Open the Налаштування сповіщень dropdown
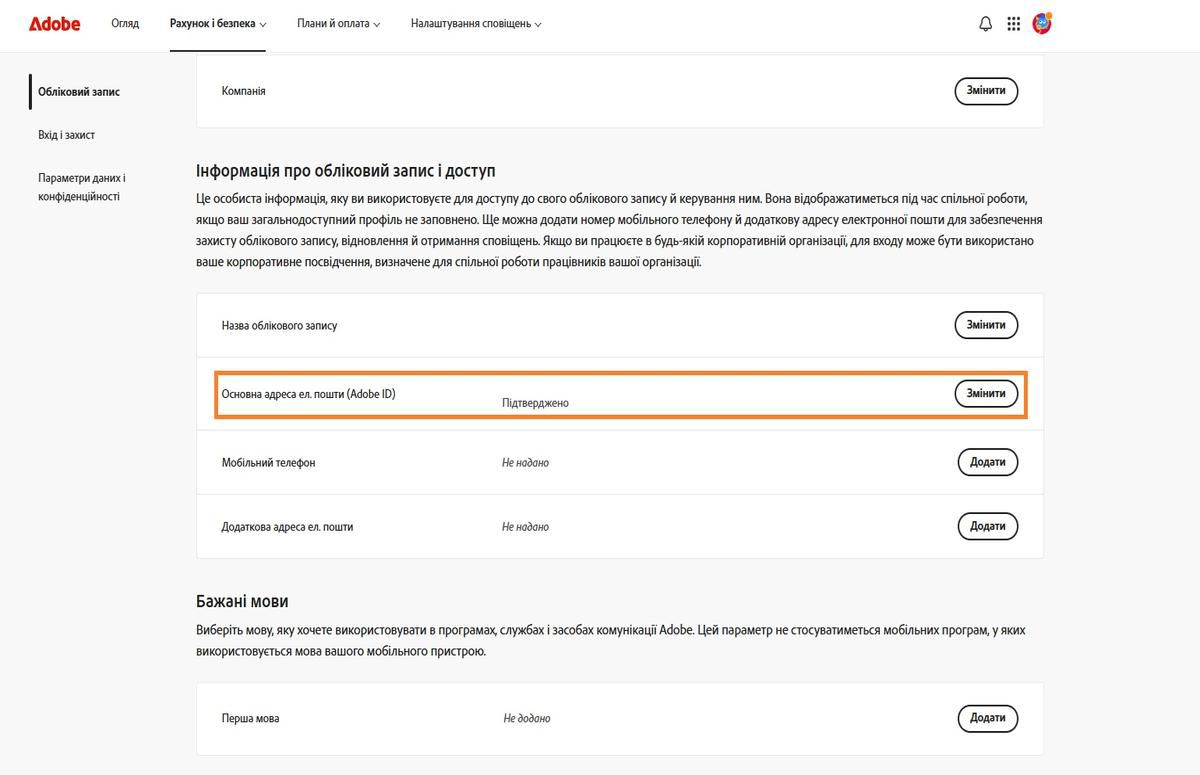 [x=474, y=24]
